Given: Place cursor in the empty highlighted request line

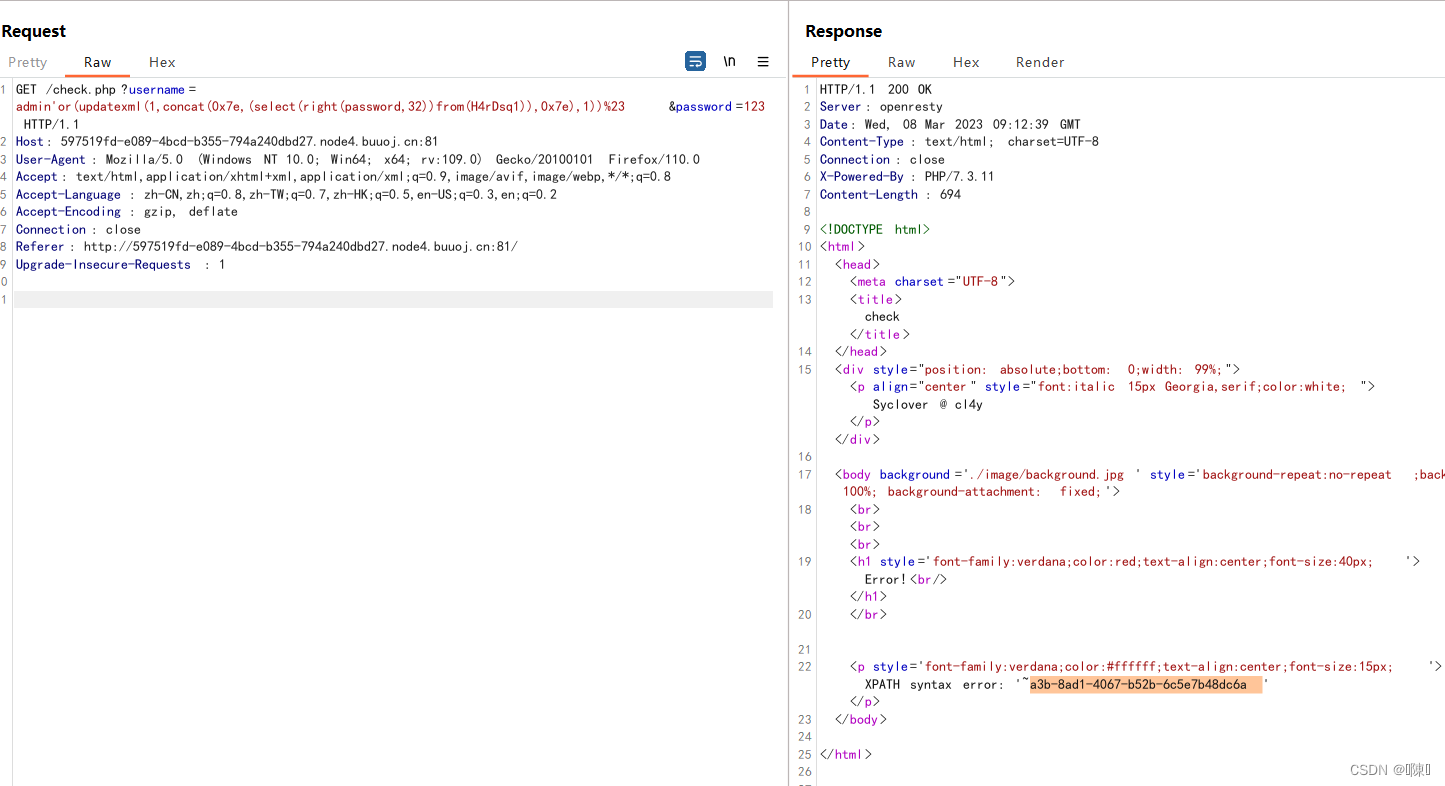Looking at the screenshot, I should (x=393, y=299).
